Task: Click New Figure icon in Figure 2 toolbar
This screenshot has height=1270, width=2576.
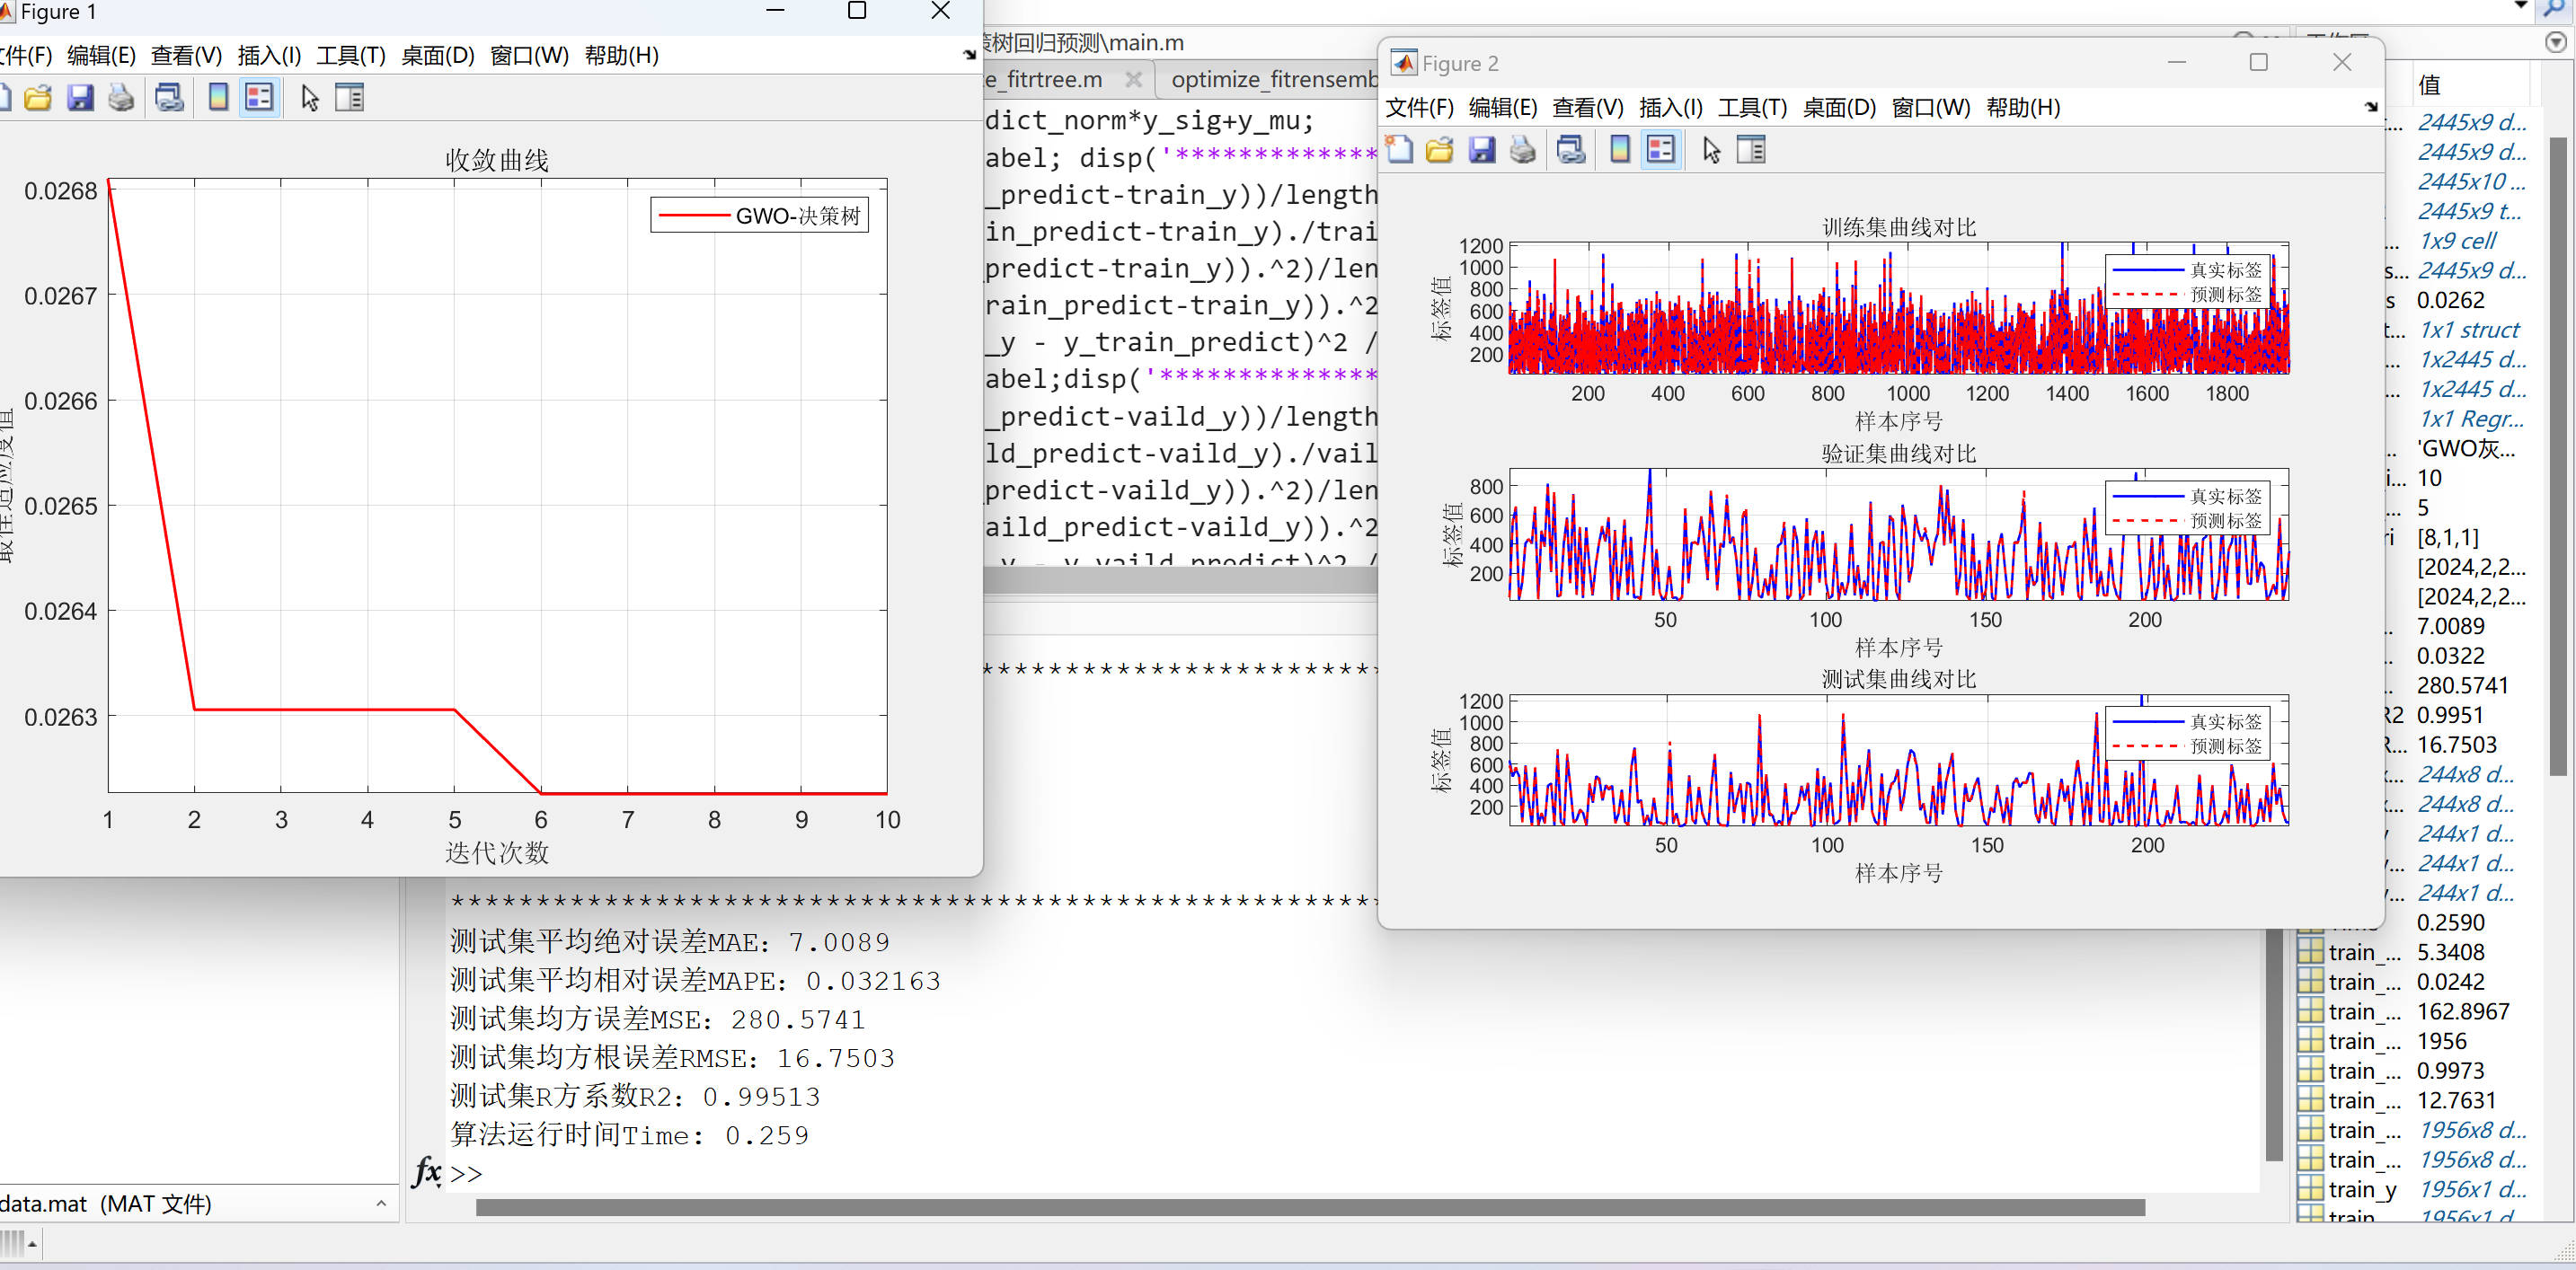Action: click(x=1399, y=150)
